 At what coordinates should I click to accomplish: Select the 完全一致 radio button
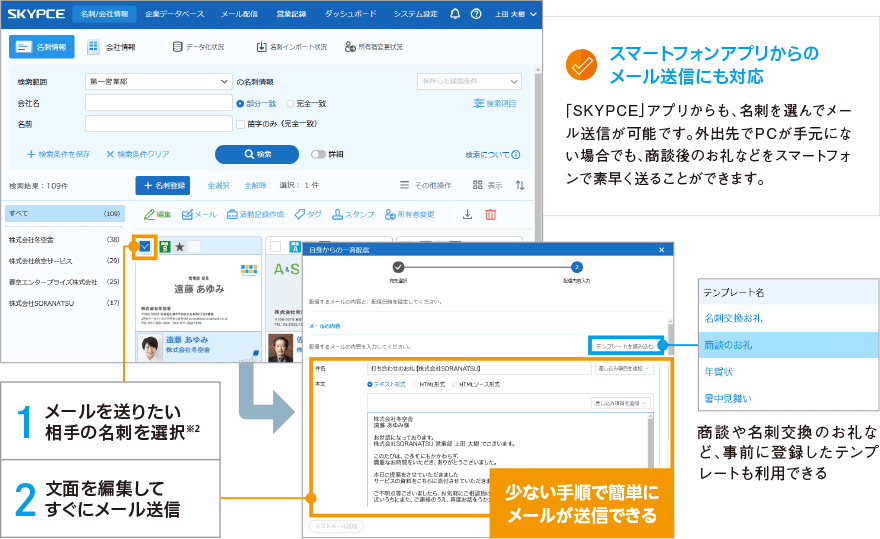pyautogui.click(x=290, y=103)
